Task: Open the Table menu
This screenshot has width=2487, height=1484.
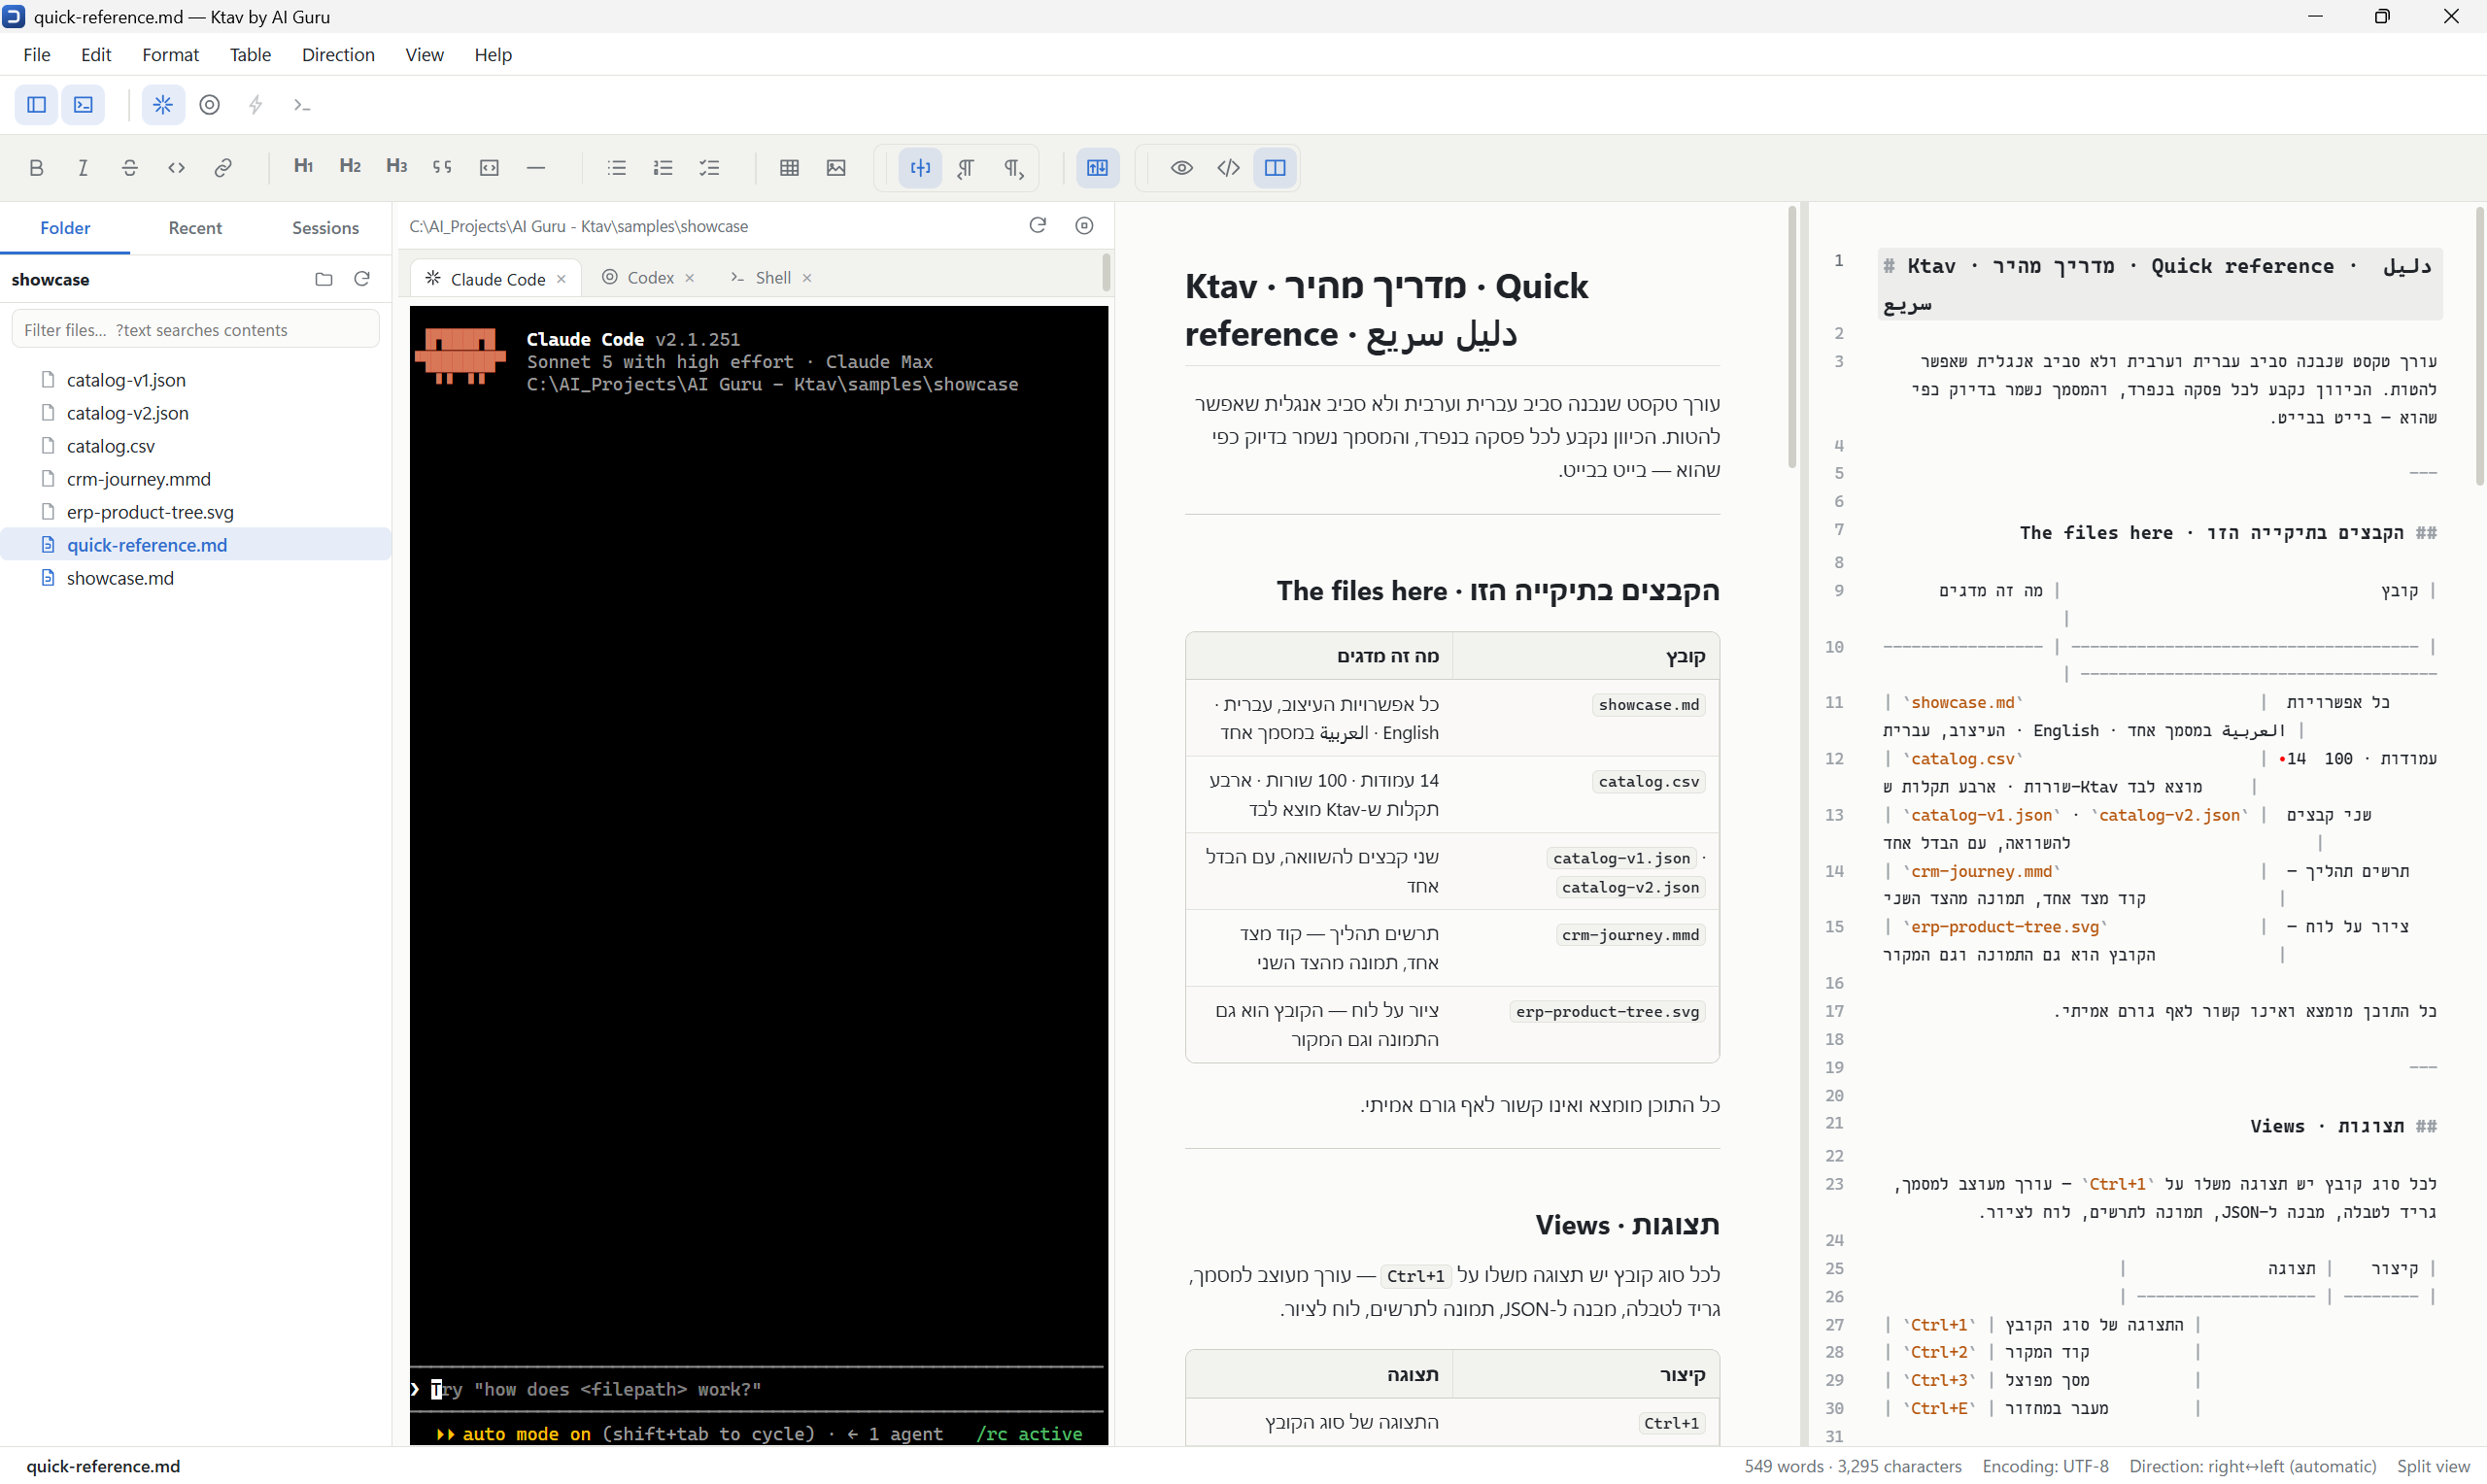Action: pyautogui.click(x=250, y=55)
